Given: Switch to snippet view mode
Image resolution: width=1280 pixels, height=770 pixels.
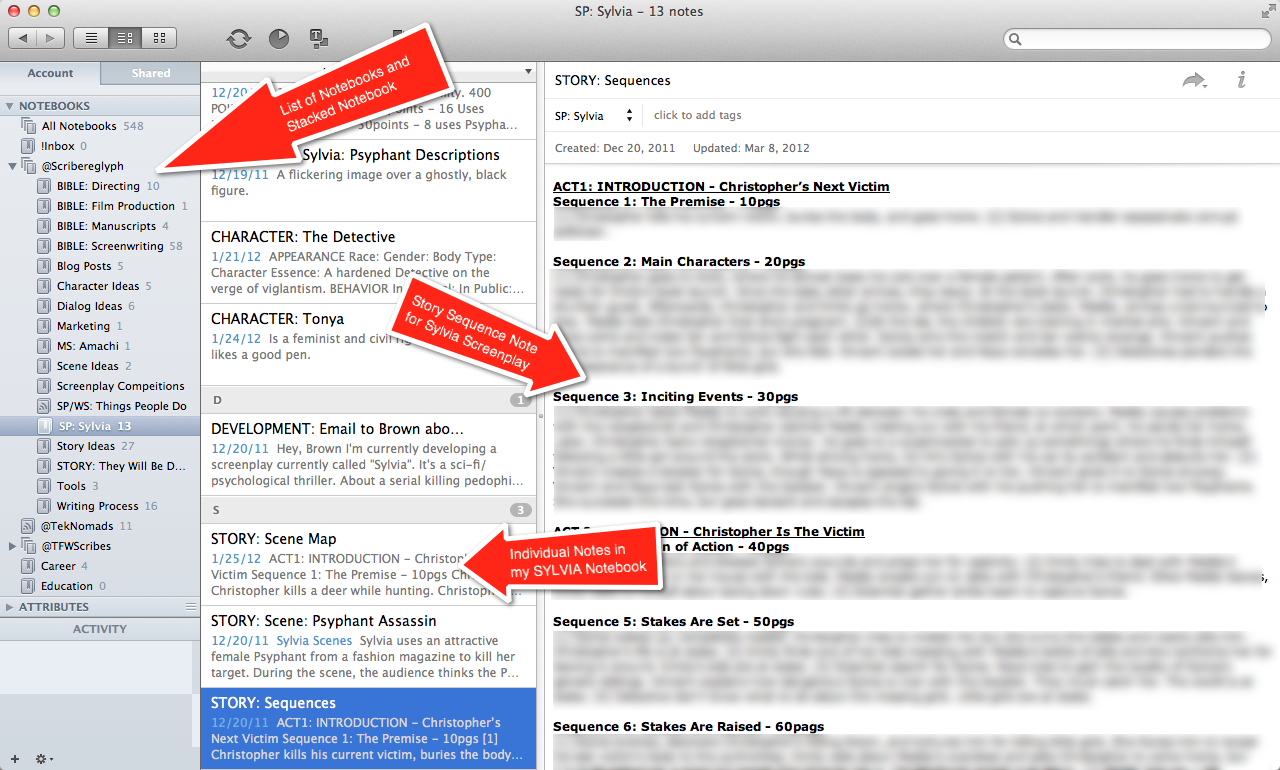Looking at the screenshot, I should point(125,38).
